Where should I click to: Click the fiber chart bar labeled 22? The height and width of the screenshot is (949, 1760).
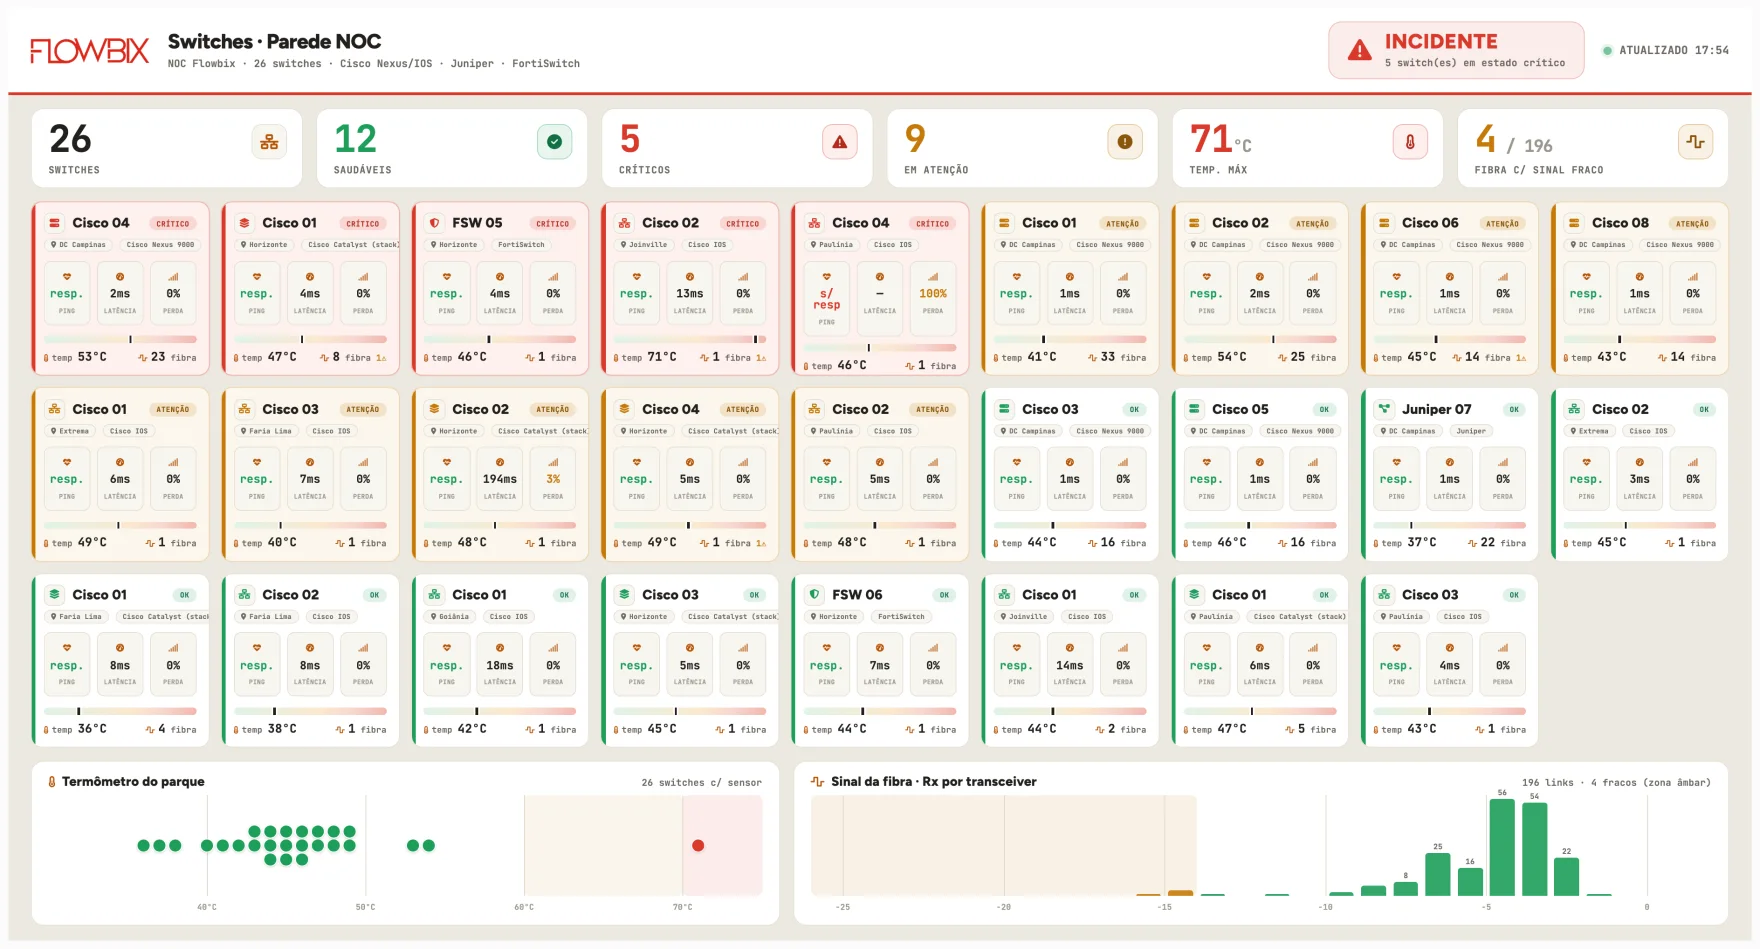coord(1567,876)
